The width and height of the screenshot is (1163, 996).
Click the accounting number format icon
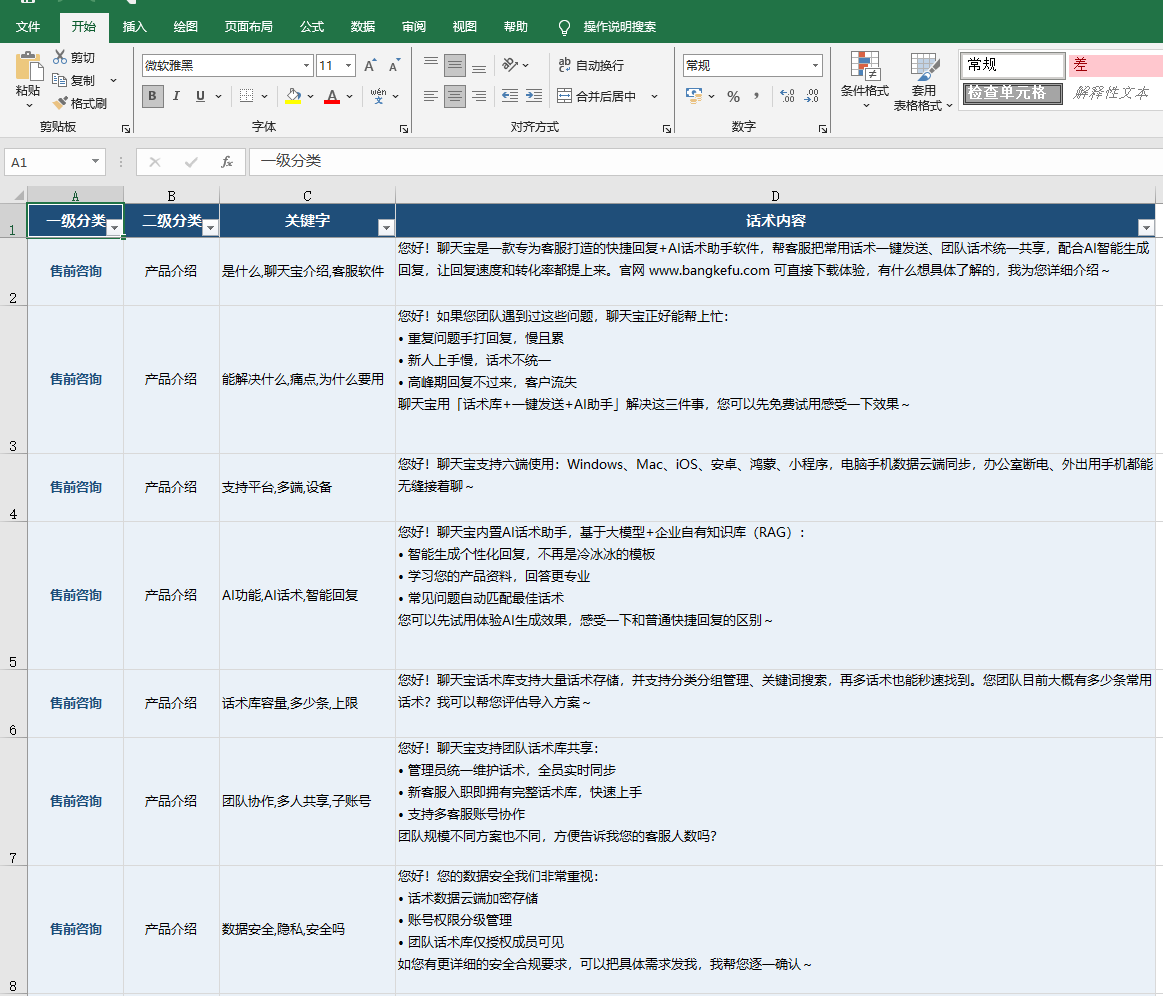(x=693, y=96)
